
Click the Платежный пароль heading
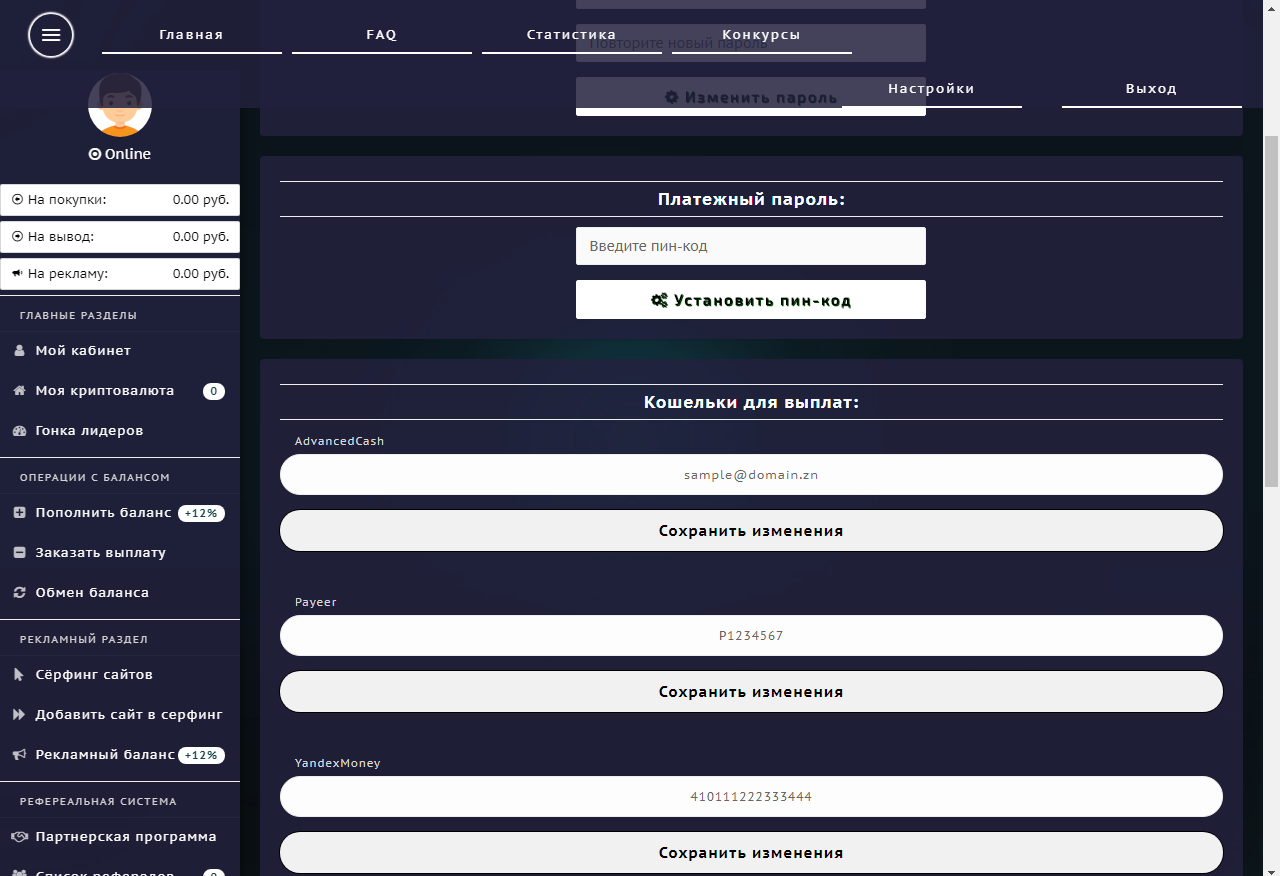pos(751,199)
